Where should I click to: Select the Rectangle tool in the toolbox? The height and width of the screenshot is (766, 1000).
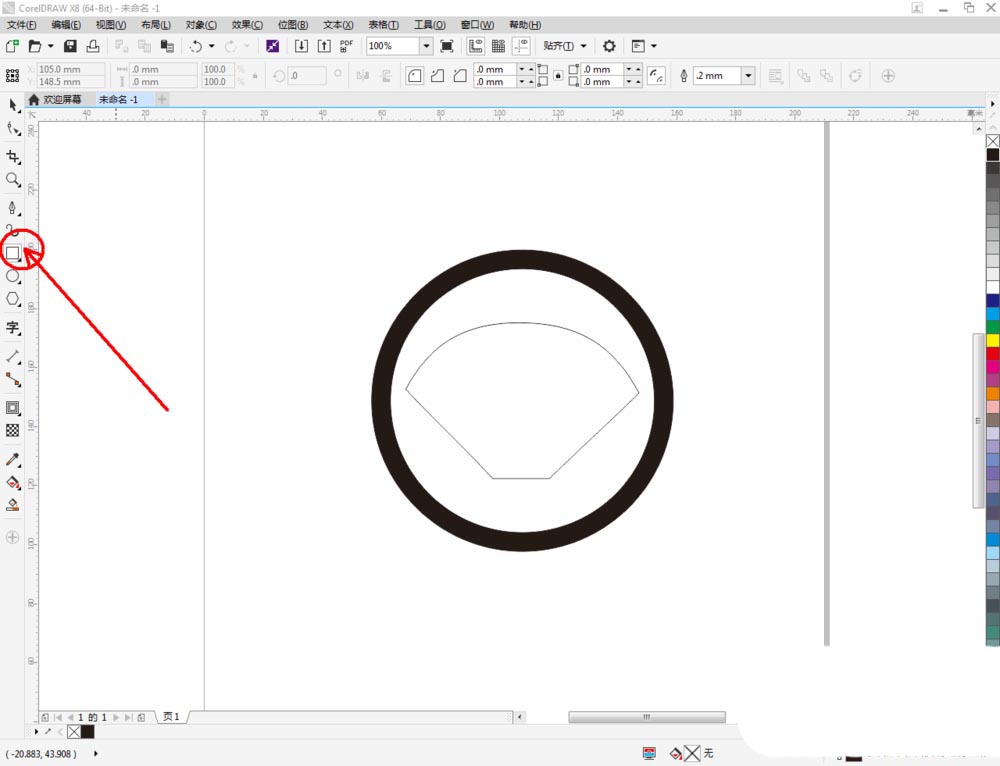coord(13,253)
